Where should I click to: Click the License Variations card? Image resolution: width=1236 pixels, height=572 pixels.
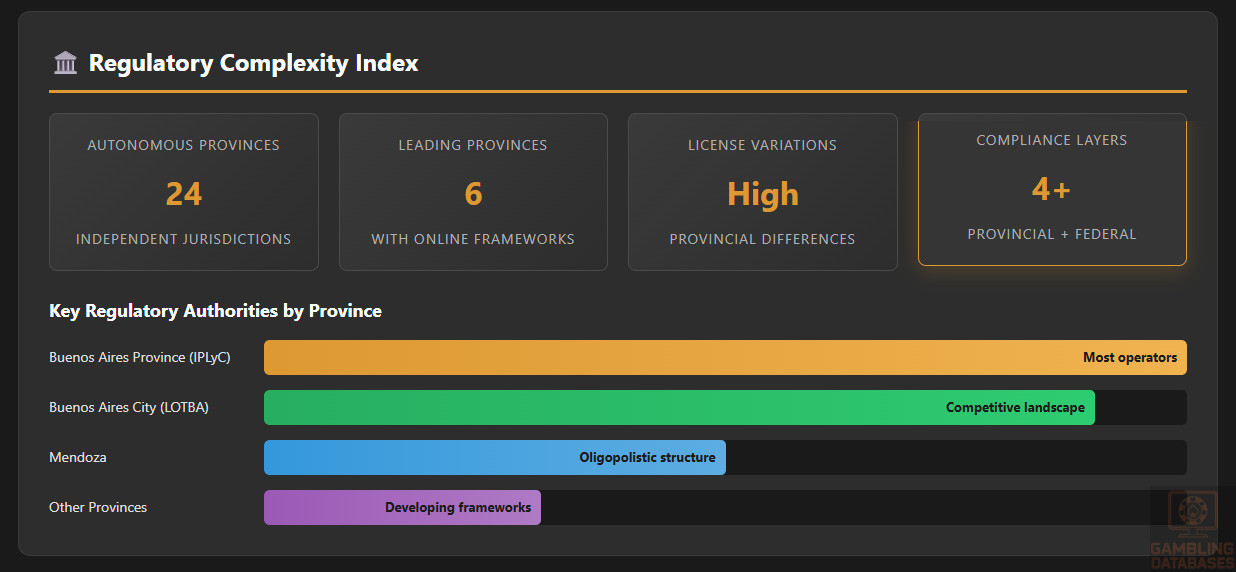(762, 192)
